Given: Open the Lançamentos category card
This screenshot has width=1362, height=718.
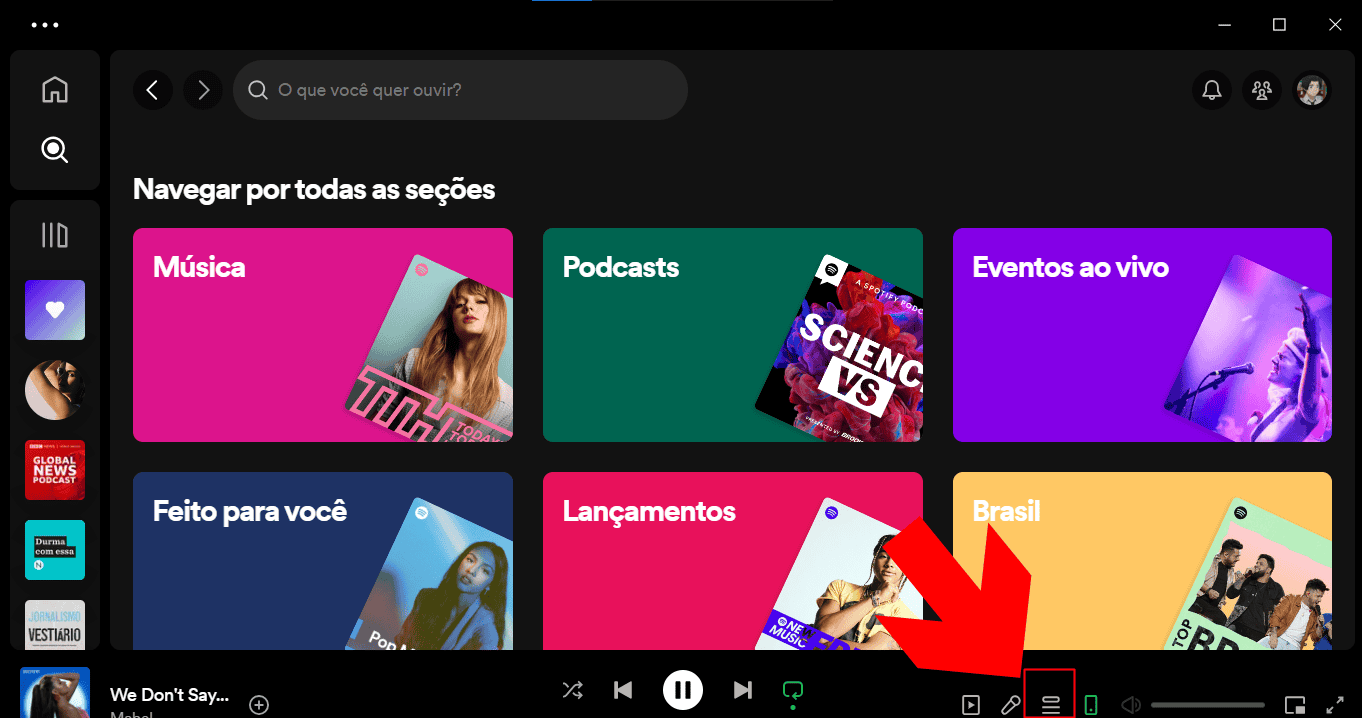Looking at the screenshot, I should (x=733, y=561).
